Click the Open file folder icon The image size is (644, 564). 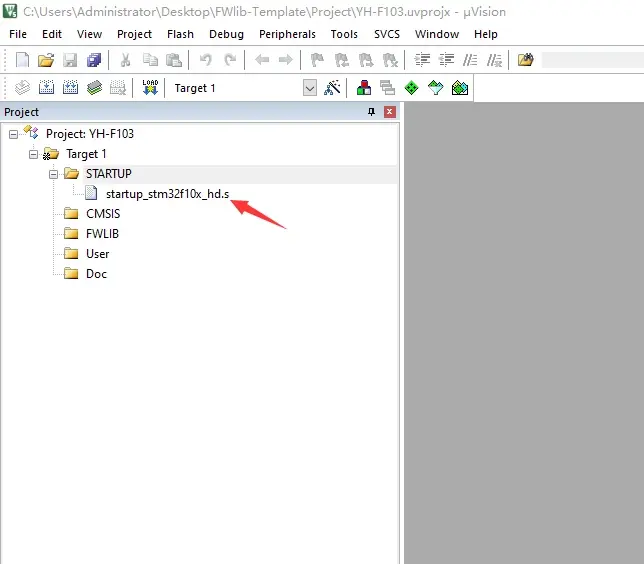pyautogui.click(x=46, y=60)
